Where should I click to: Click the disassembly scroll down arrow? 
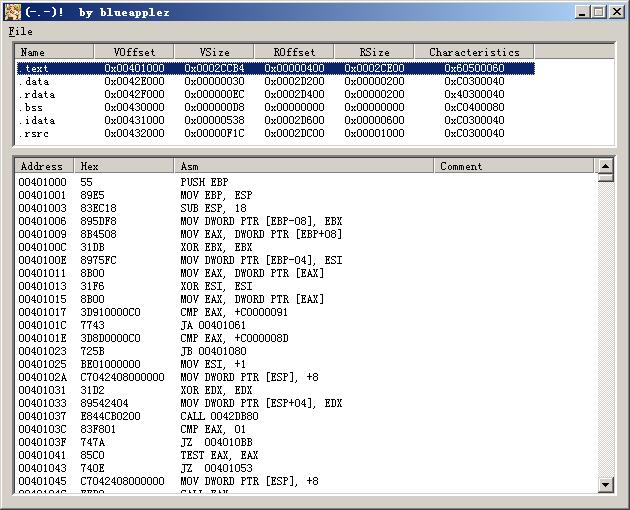click(x=605, y=484)
